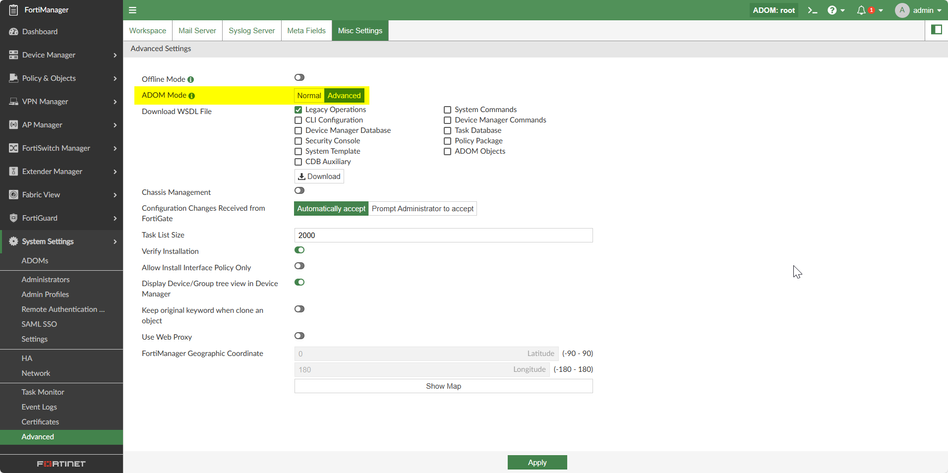Click the Show Map button
The width and height of the screenshot is (948, 473).
click(443, 386)
